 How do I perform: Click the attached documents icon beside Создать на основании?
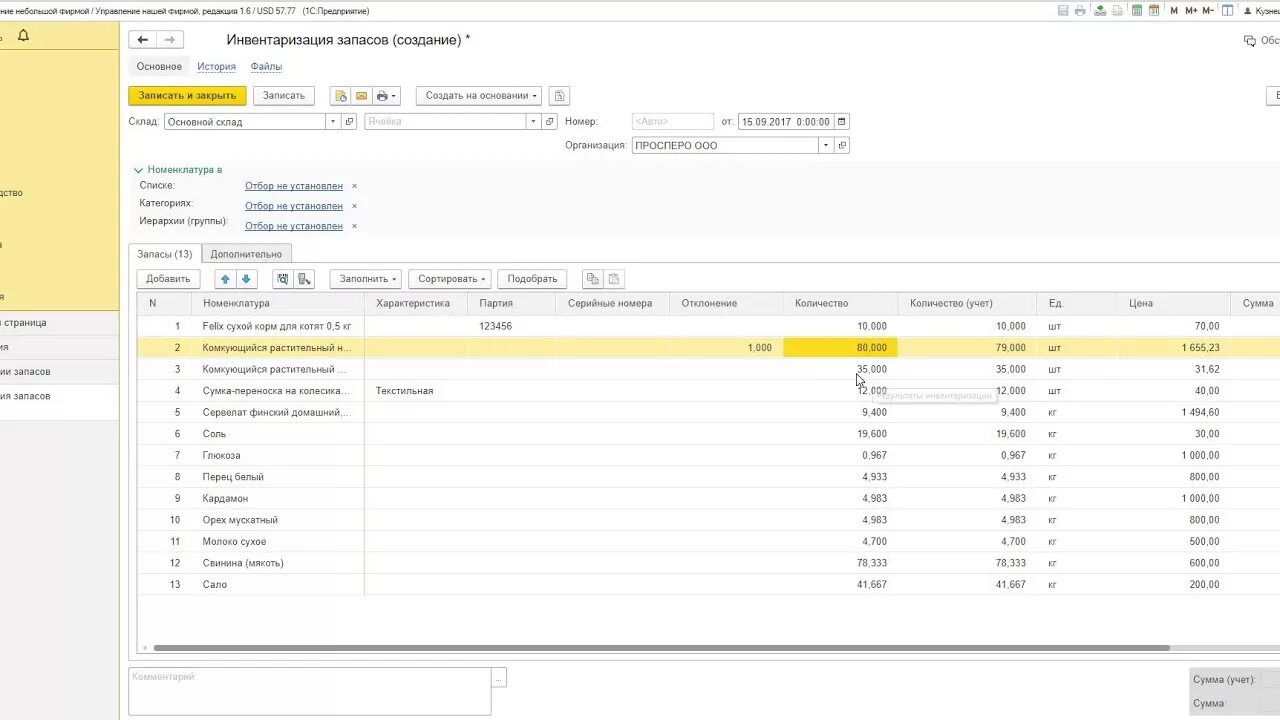click(560, 96)
